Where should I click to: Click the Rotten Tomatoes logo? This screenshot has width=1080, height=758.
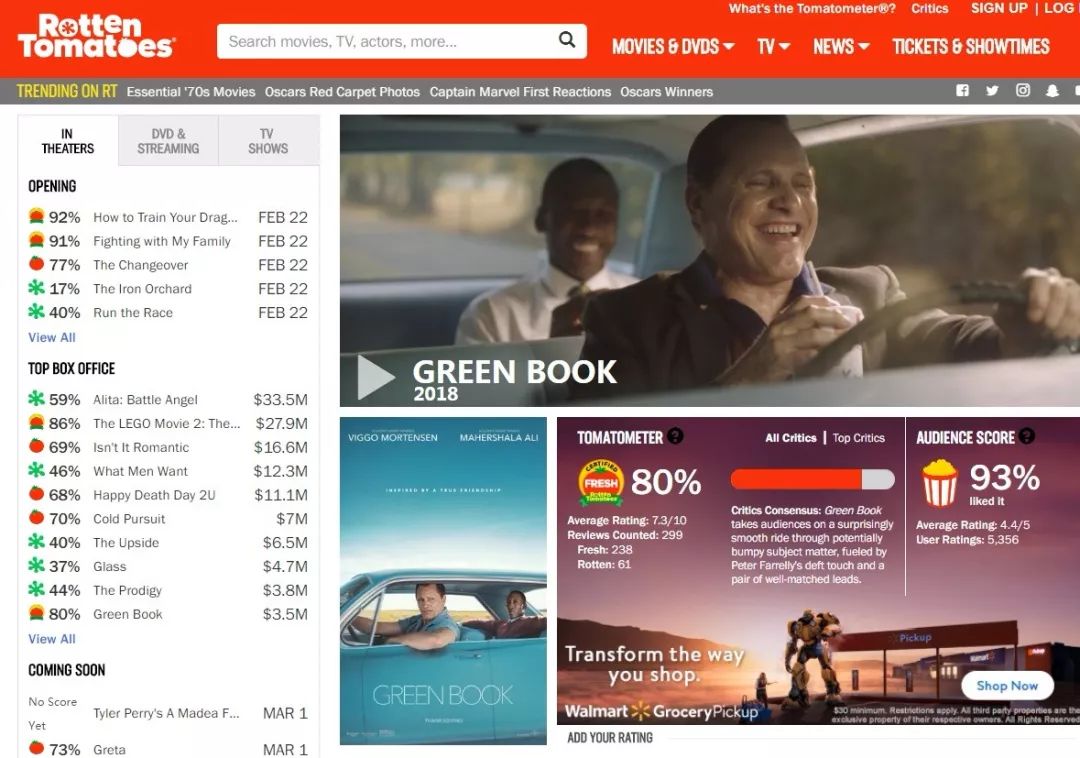click(x=96, y=36)
